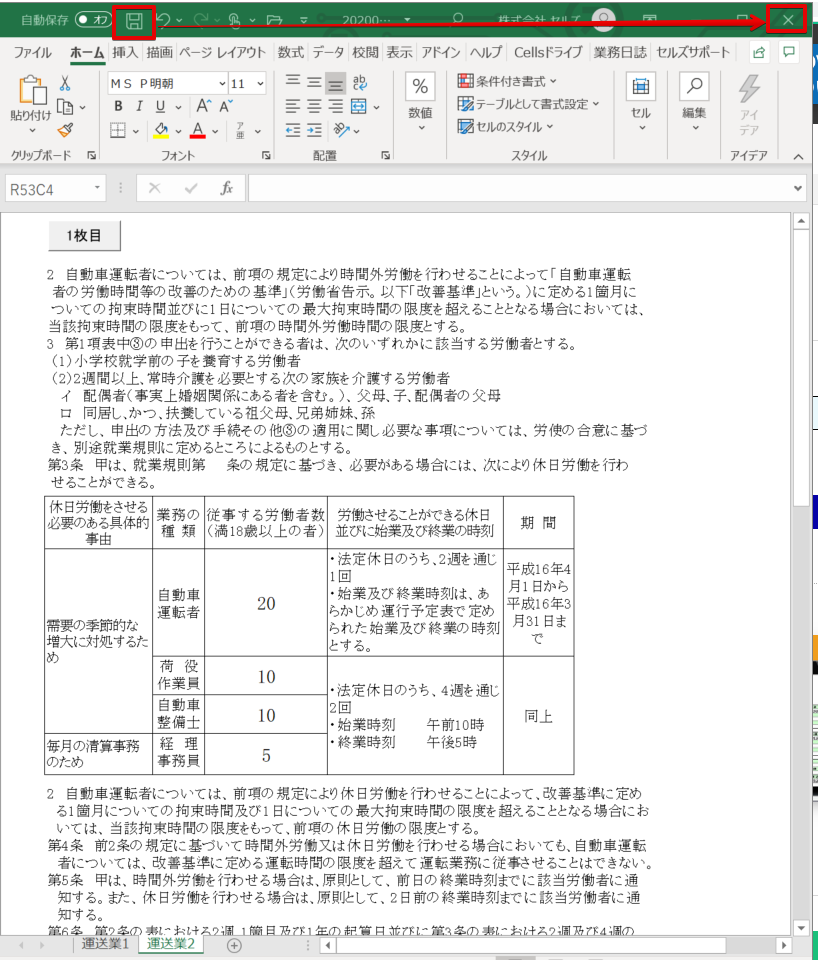The height and width of the screenshot is (960, 818).
Task: Toggle Underline formatting
Action: [x=160, y=107]
